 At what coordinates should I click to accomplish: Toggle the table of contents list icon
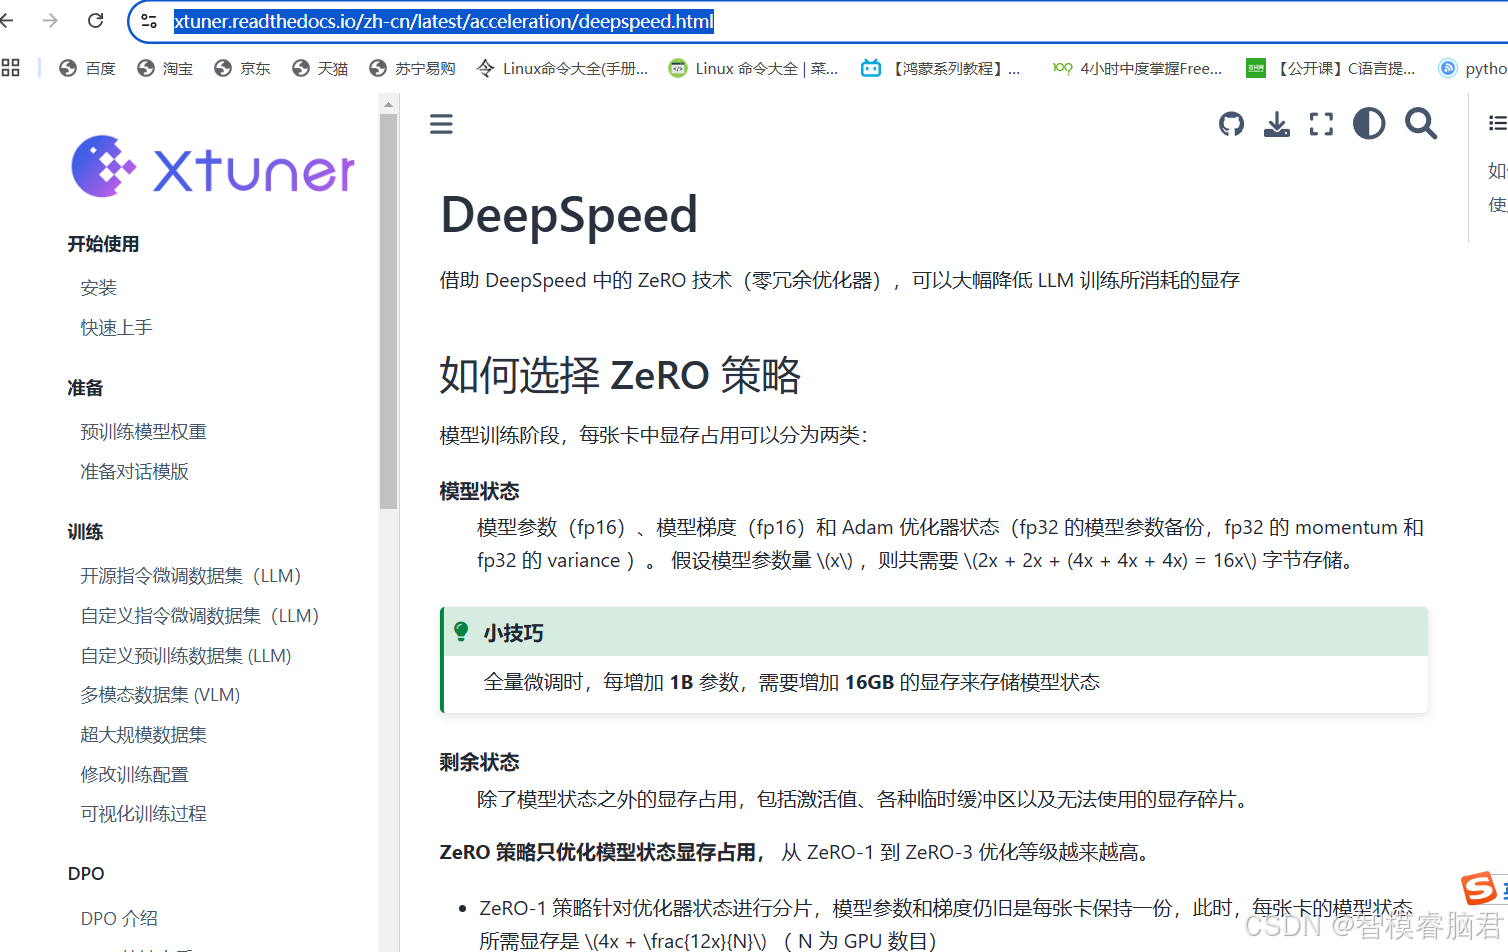click(x=1497, y=123)
